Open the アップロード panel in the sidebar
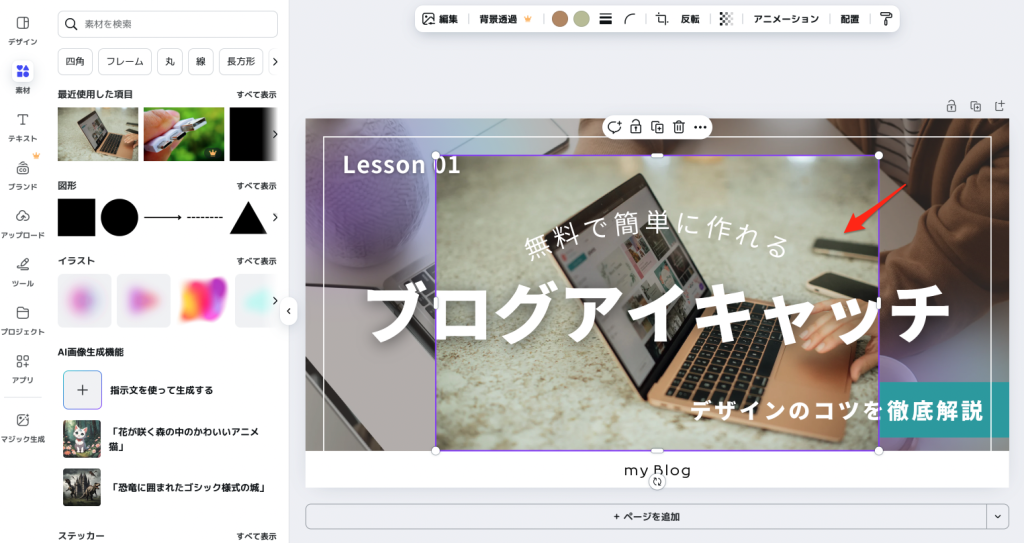1024x543 pixels. coord(23,222)
